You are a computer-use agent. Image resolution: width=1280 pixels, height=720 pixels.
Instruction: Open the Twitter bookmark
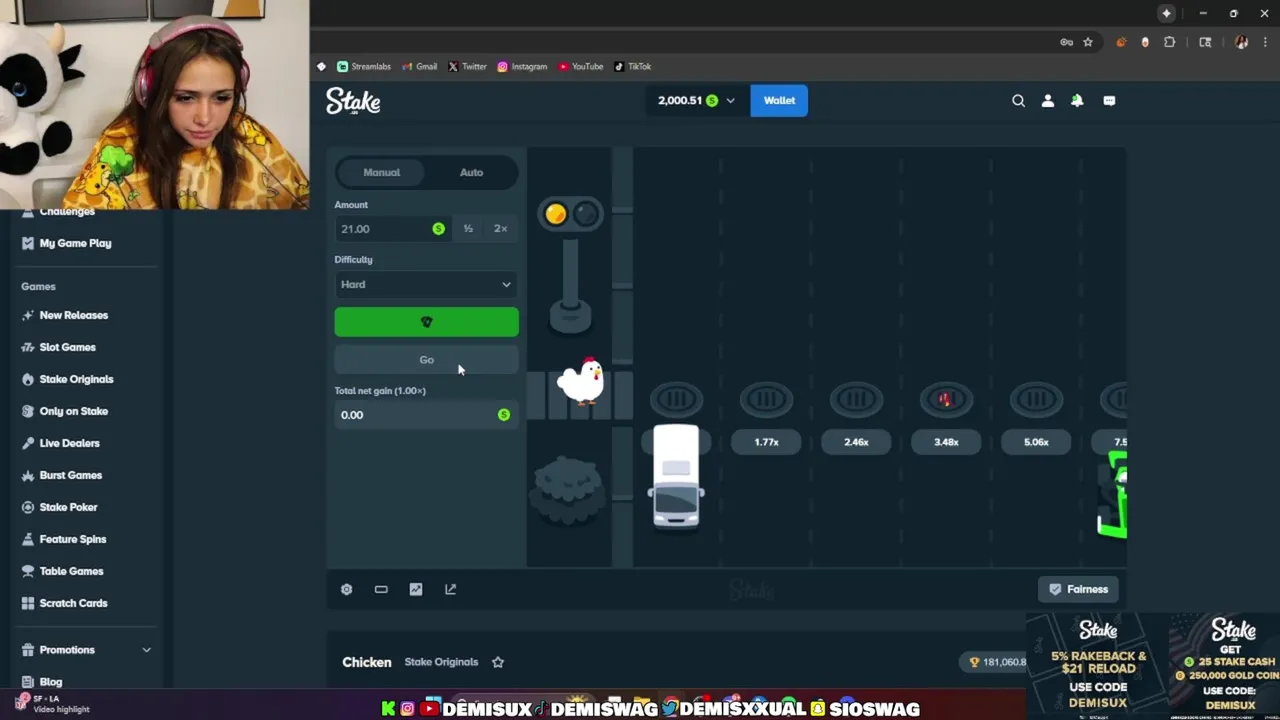click(467, 66)
